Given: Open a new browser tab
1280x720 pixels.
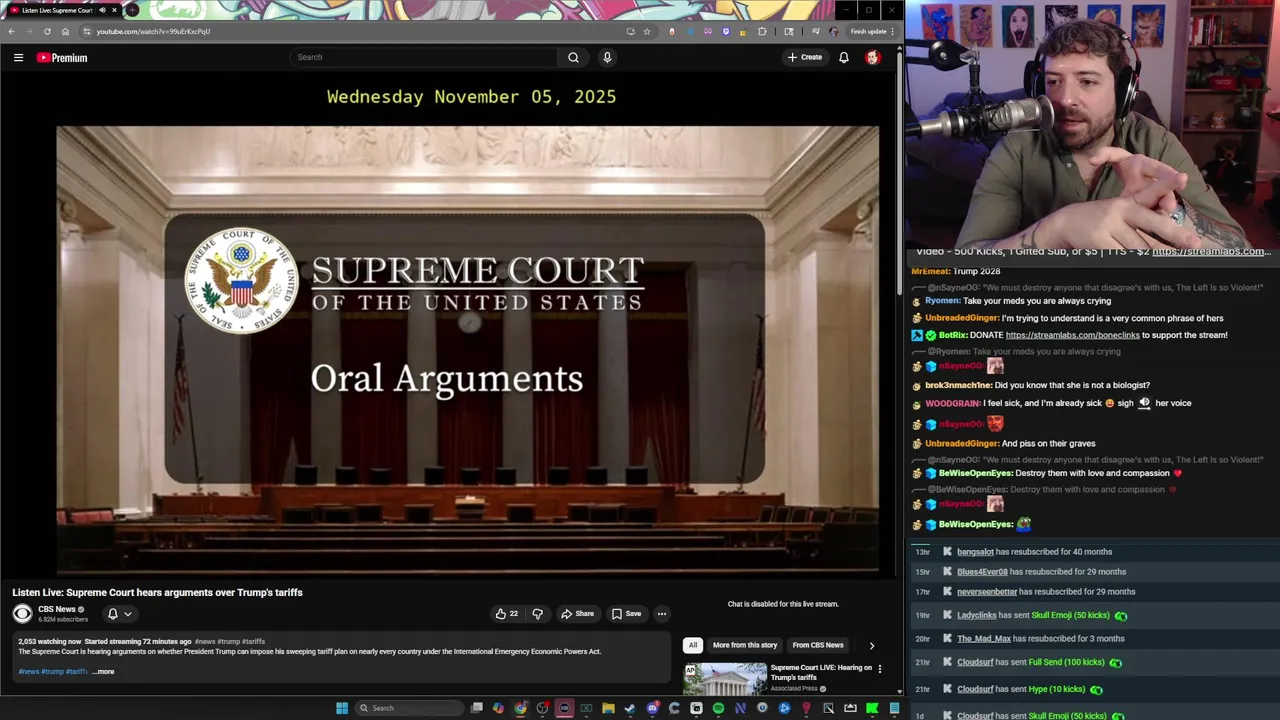Looking at the screenshot, I should 132,10.
